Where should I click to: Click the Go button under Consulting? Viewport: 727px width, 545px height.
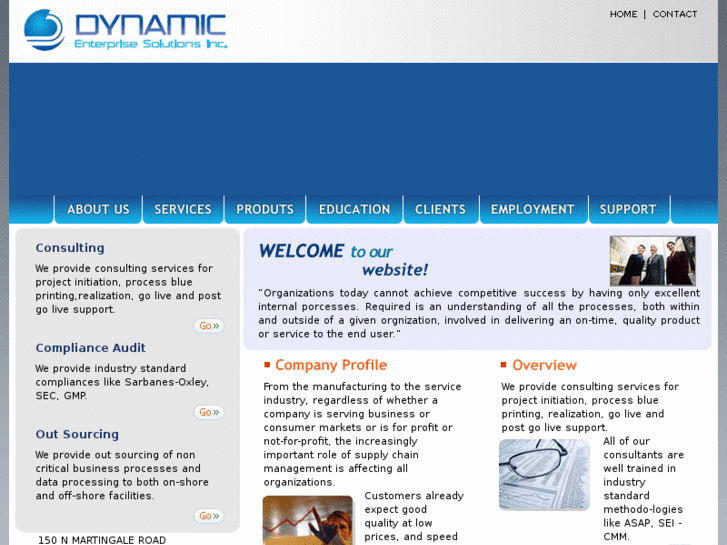coord(209,326)
